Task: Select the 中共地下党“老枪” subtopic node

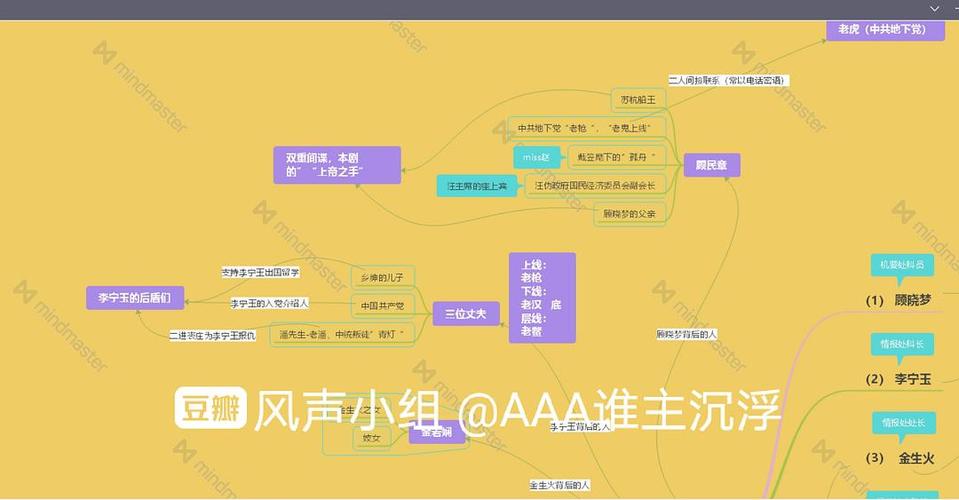Action: pyautogui.click(x=585, y=128)
